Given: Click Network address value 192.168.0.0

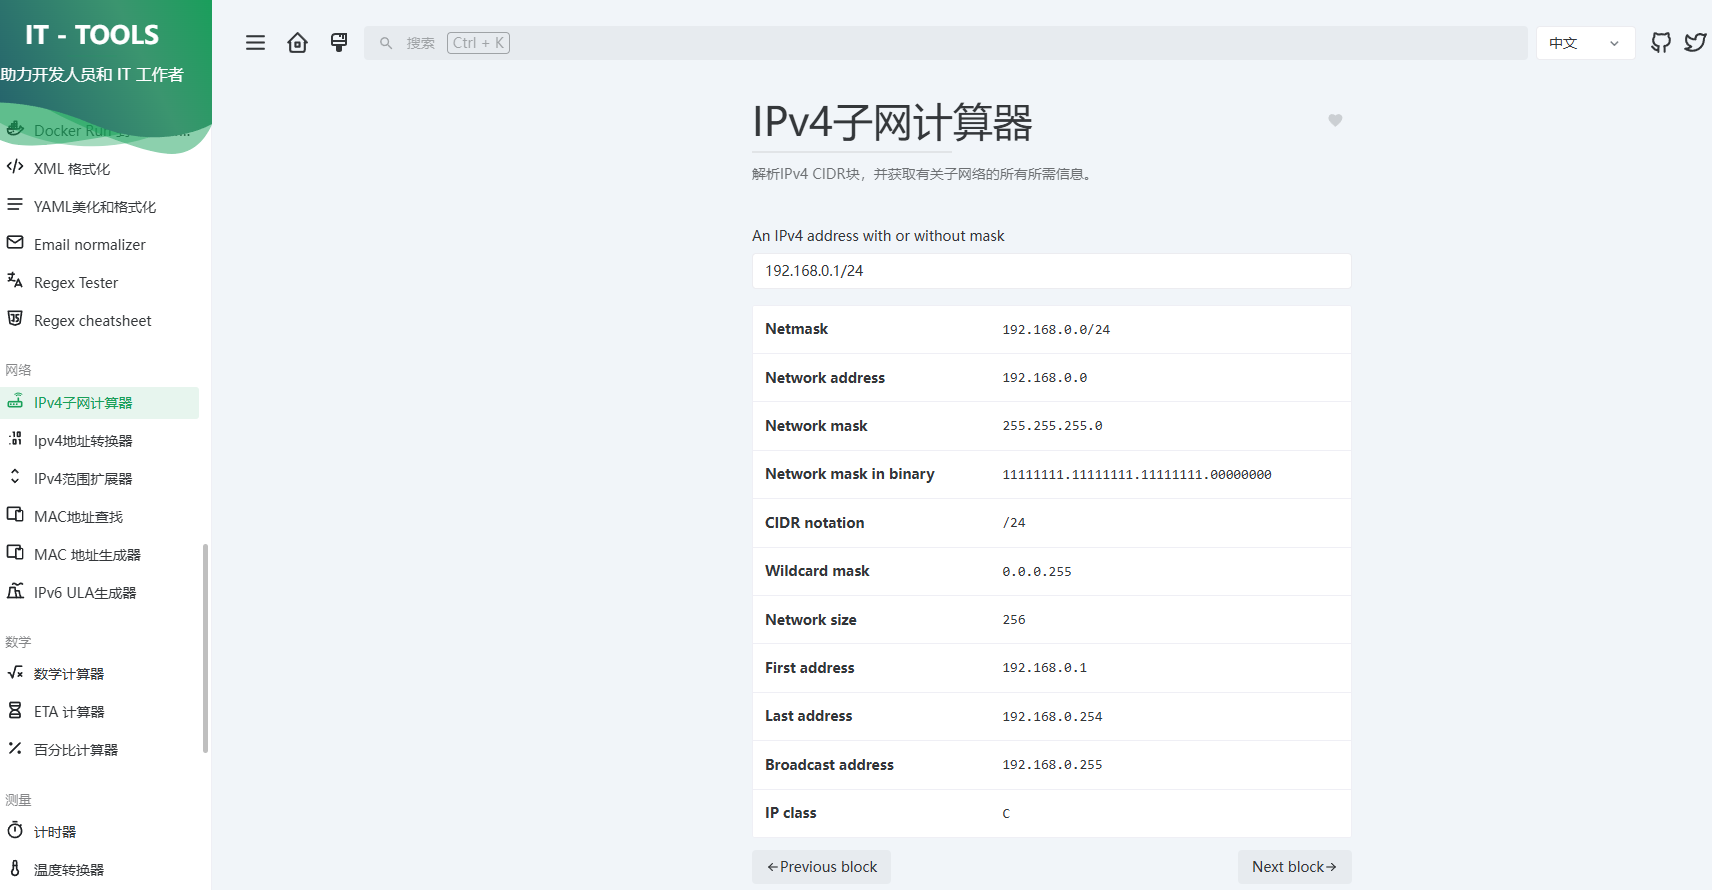Looking at the screenshot, I should coord(1045,378).
